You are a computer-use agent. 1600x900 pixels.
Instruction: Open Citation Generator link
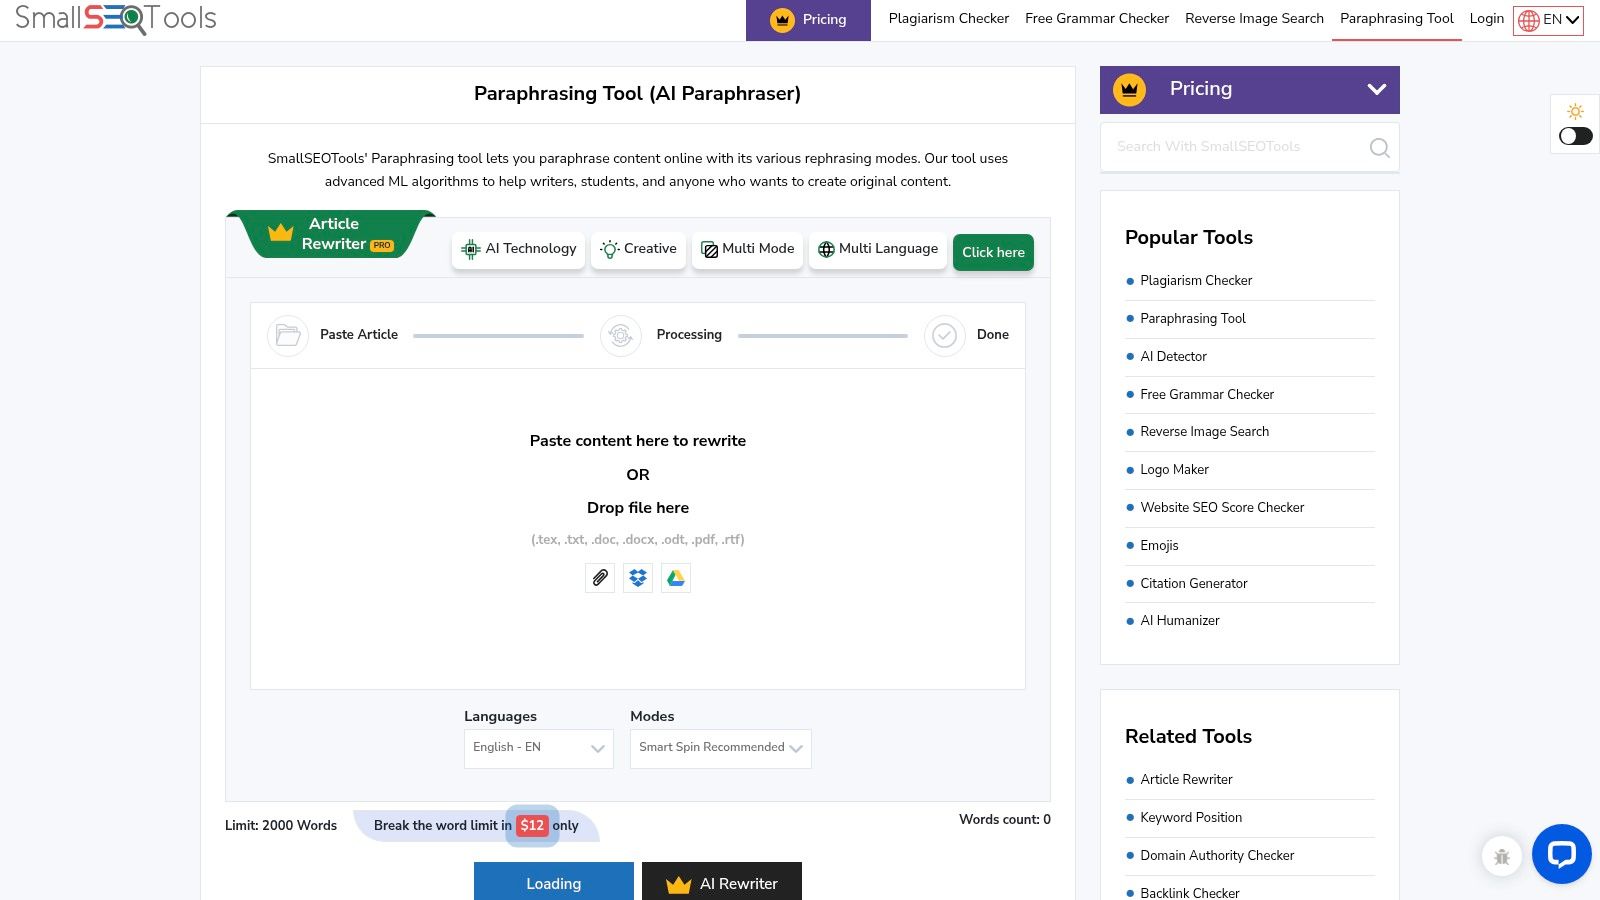point(1194,584)
